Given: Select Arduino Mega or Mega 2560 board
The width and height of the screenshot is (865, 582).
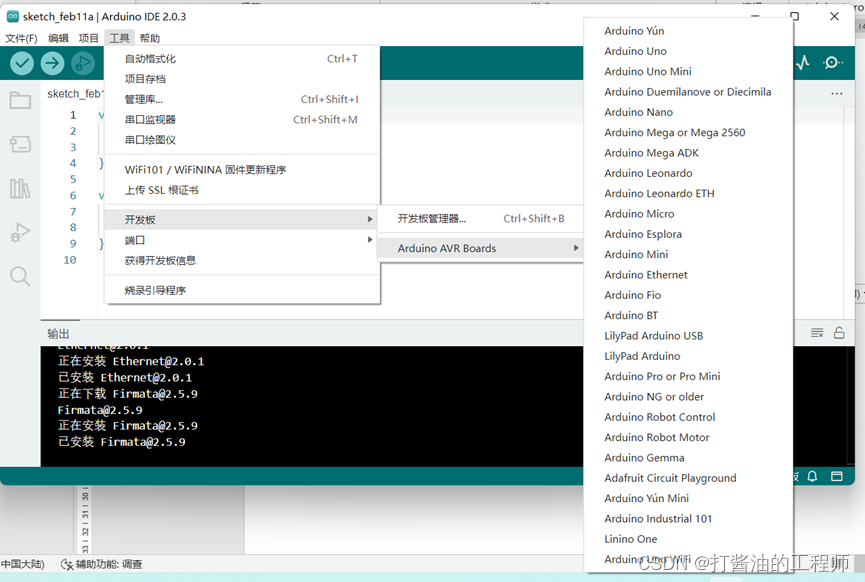Looking at the screenshot, I should click(x=674, y=132).
